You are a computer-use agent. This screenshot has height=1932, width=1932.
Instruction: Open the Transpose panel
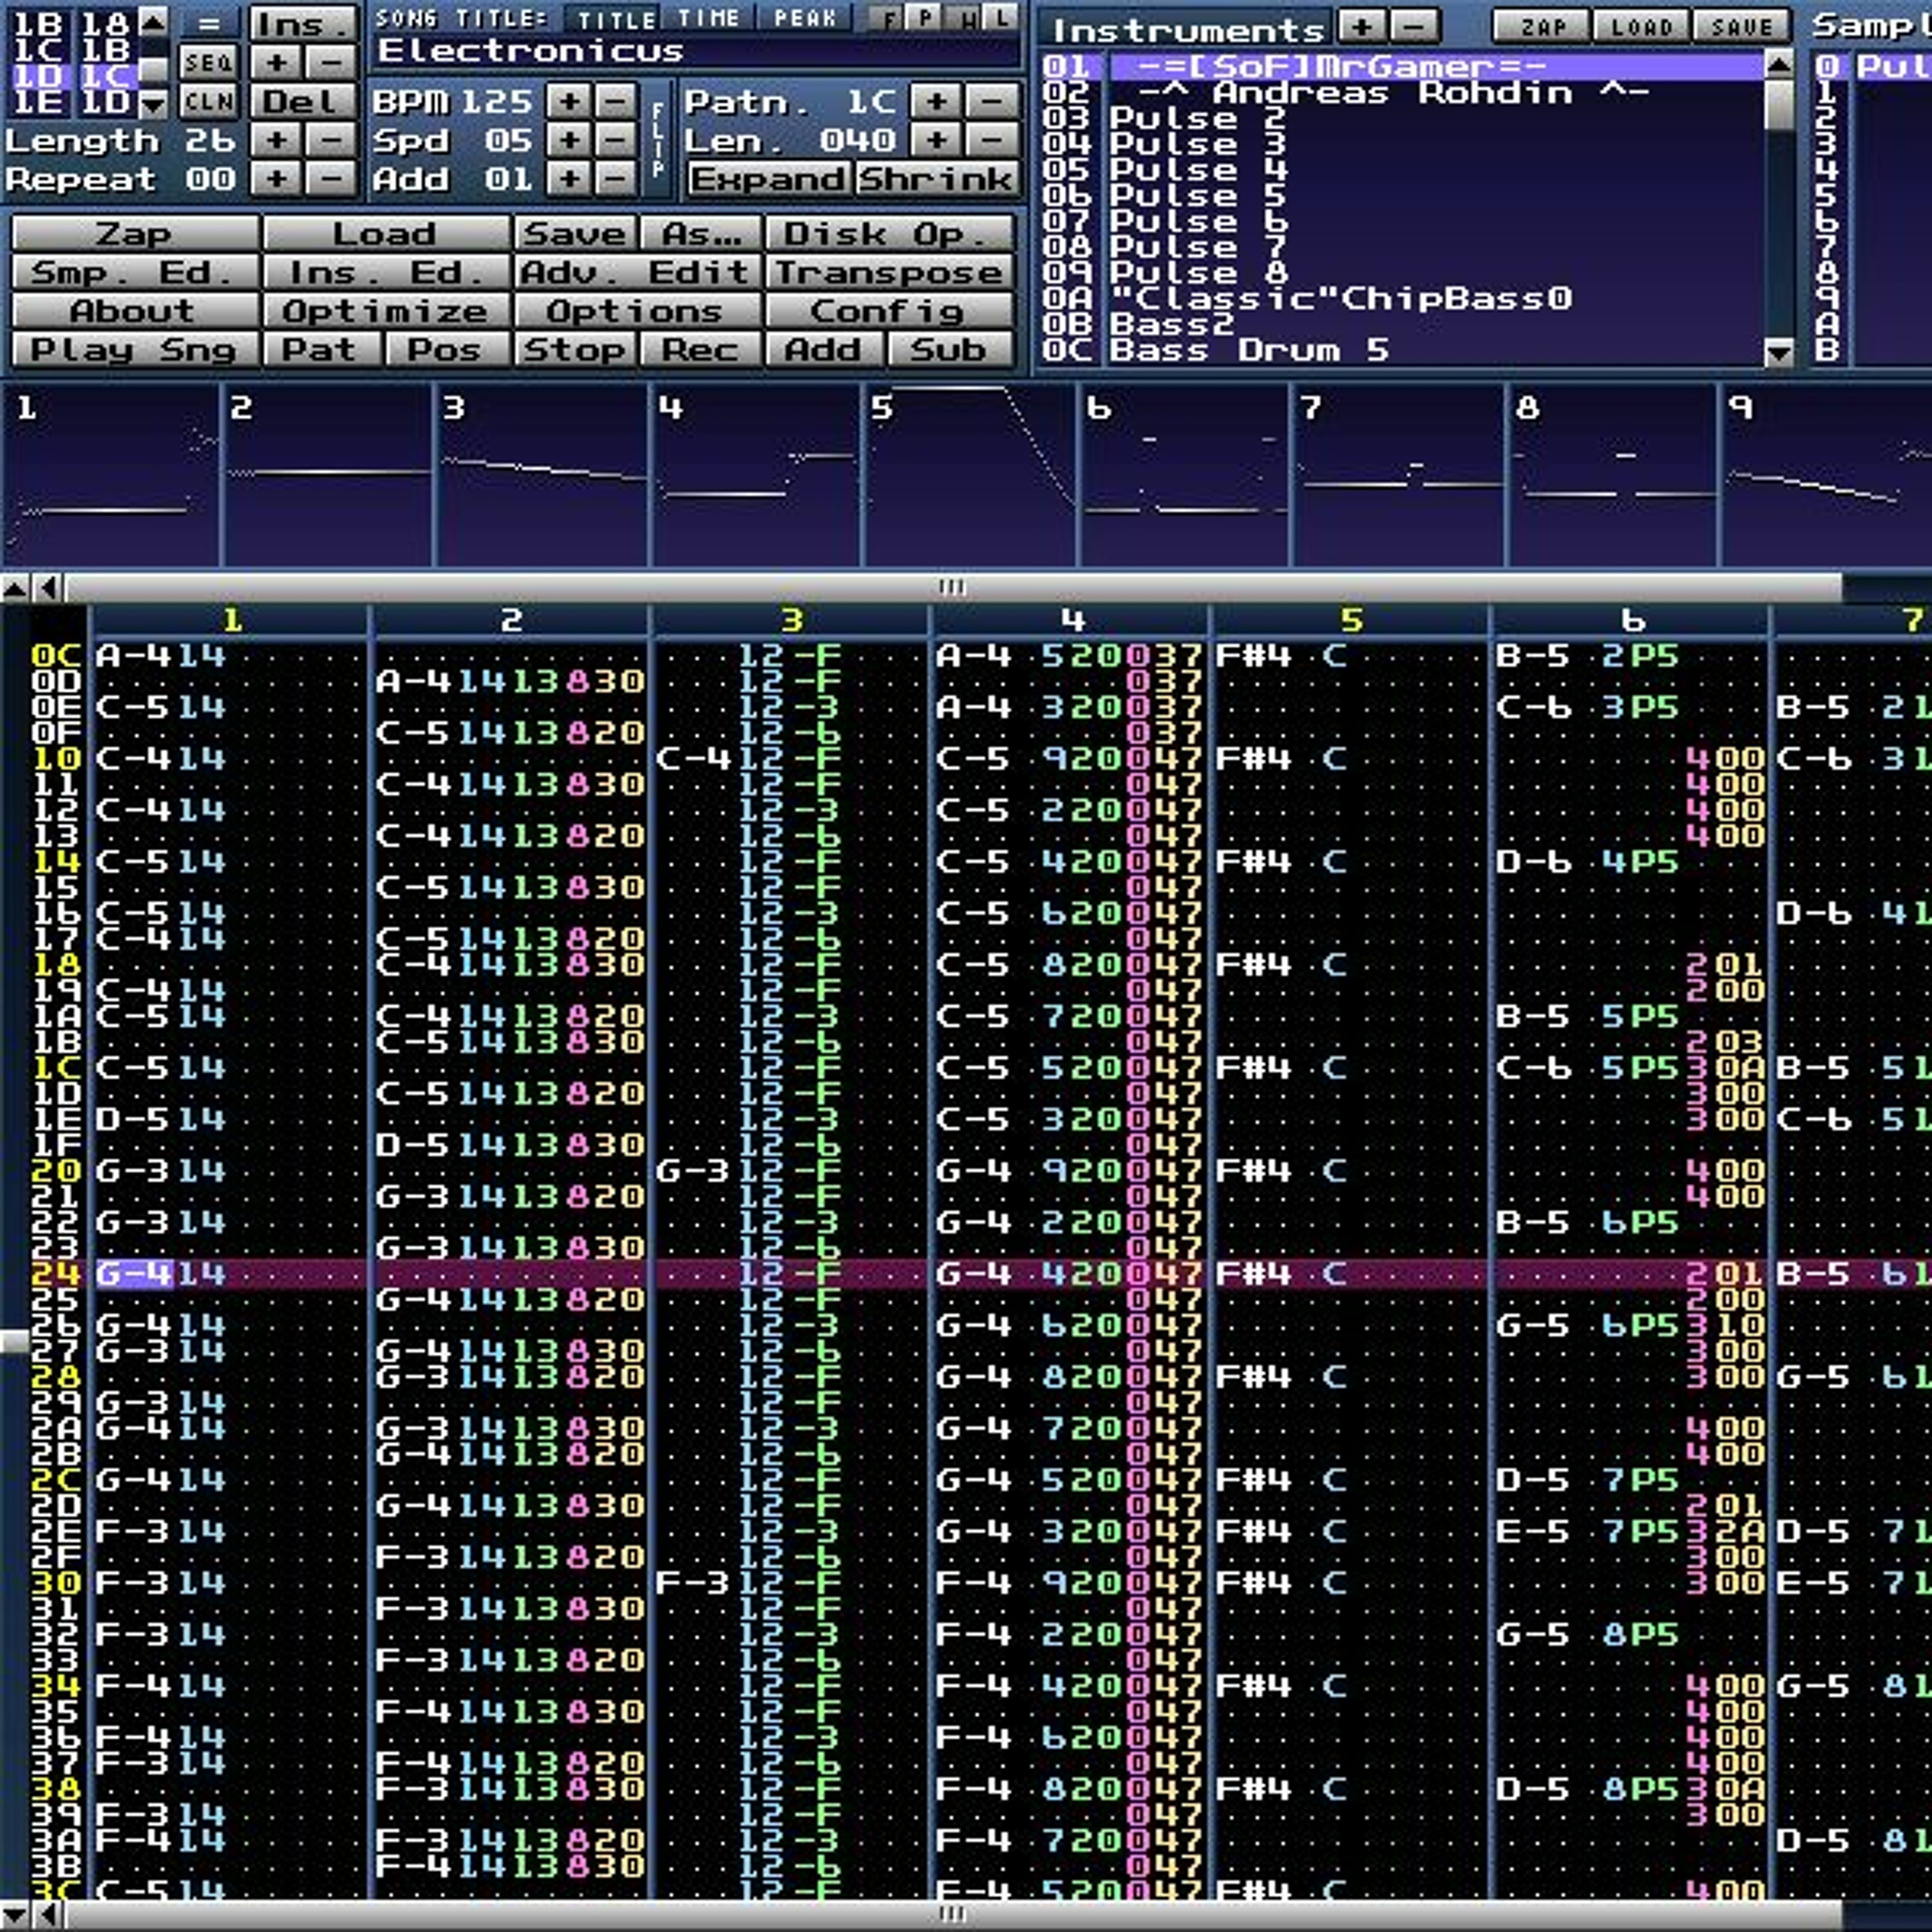(x=889, y=272)
